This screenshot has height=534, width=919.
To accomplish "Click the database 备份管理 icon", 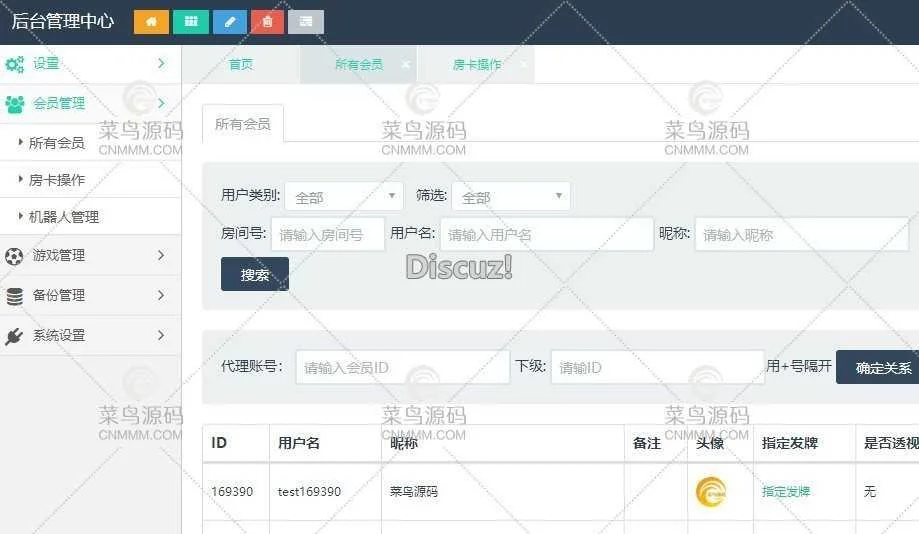I will tap(14, 296).
